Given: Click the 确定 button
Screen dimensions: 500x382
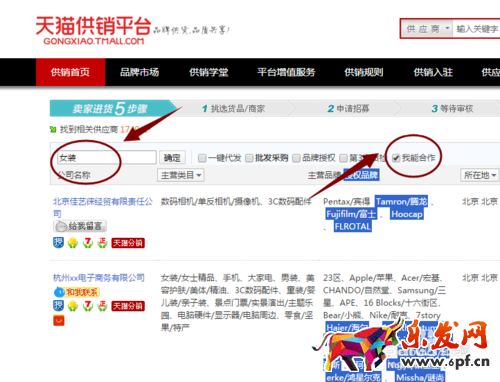Looking at the screenshot, I should click(x=172, y=158).
